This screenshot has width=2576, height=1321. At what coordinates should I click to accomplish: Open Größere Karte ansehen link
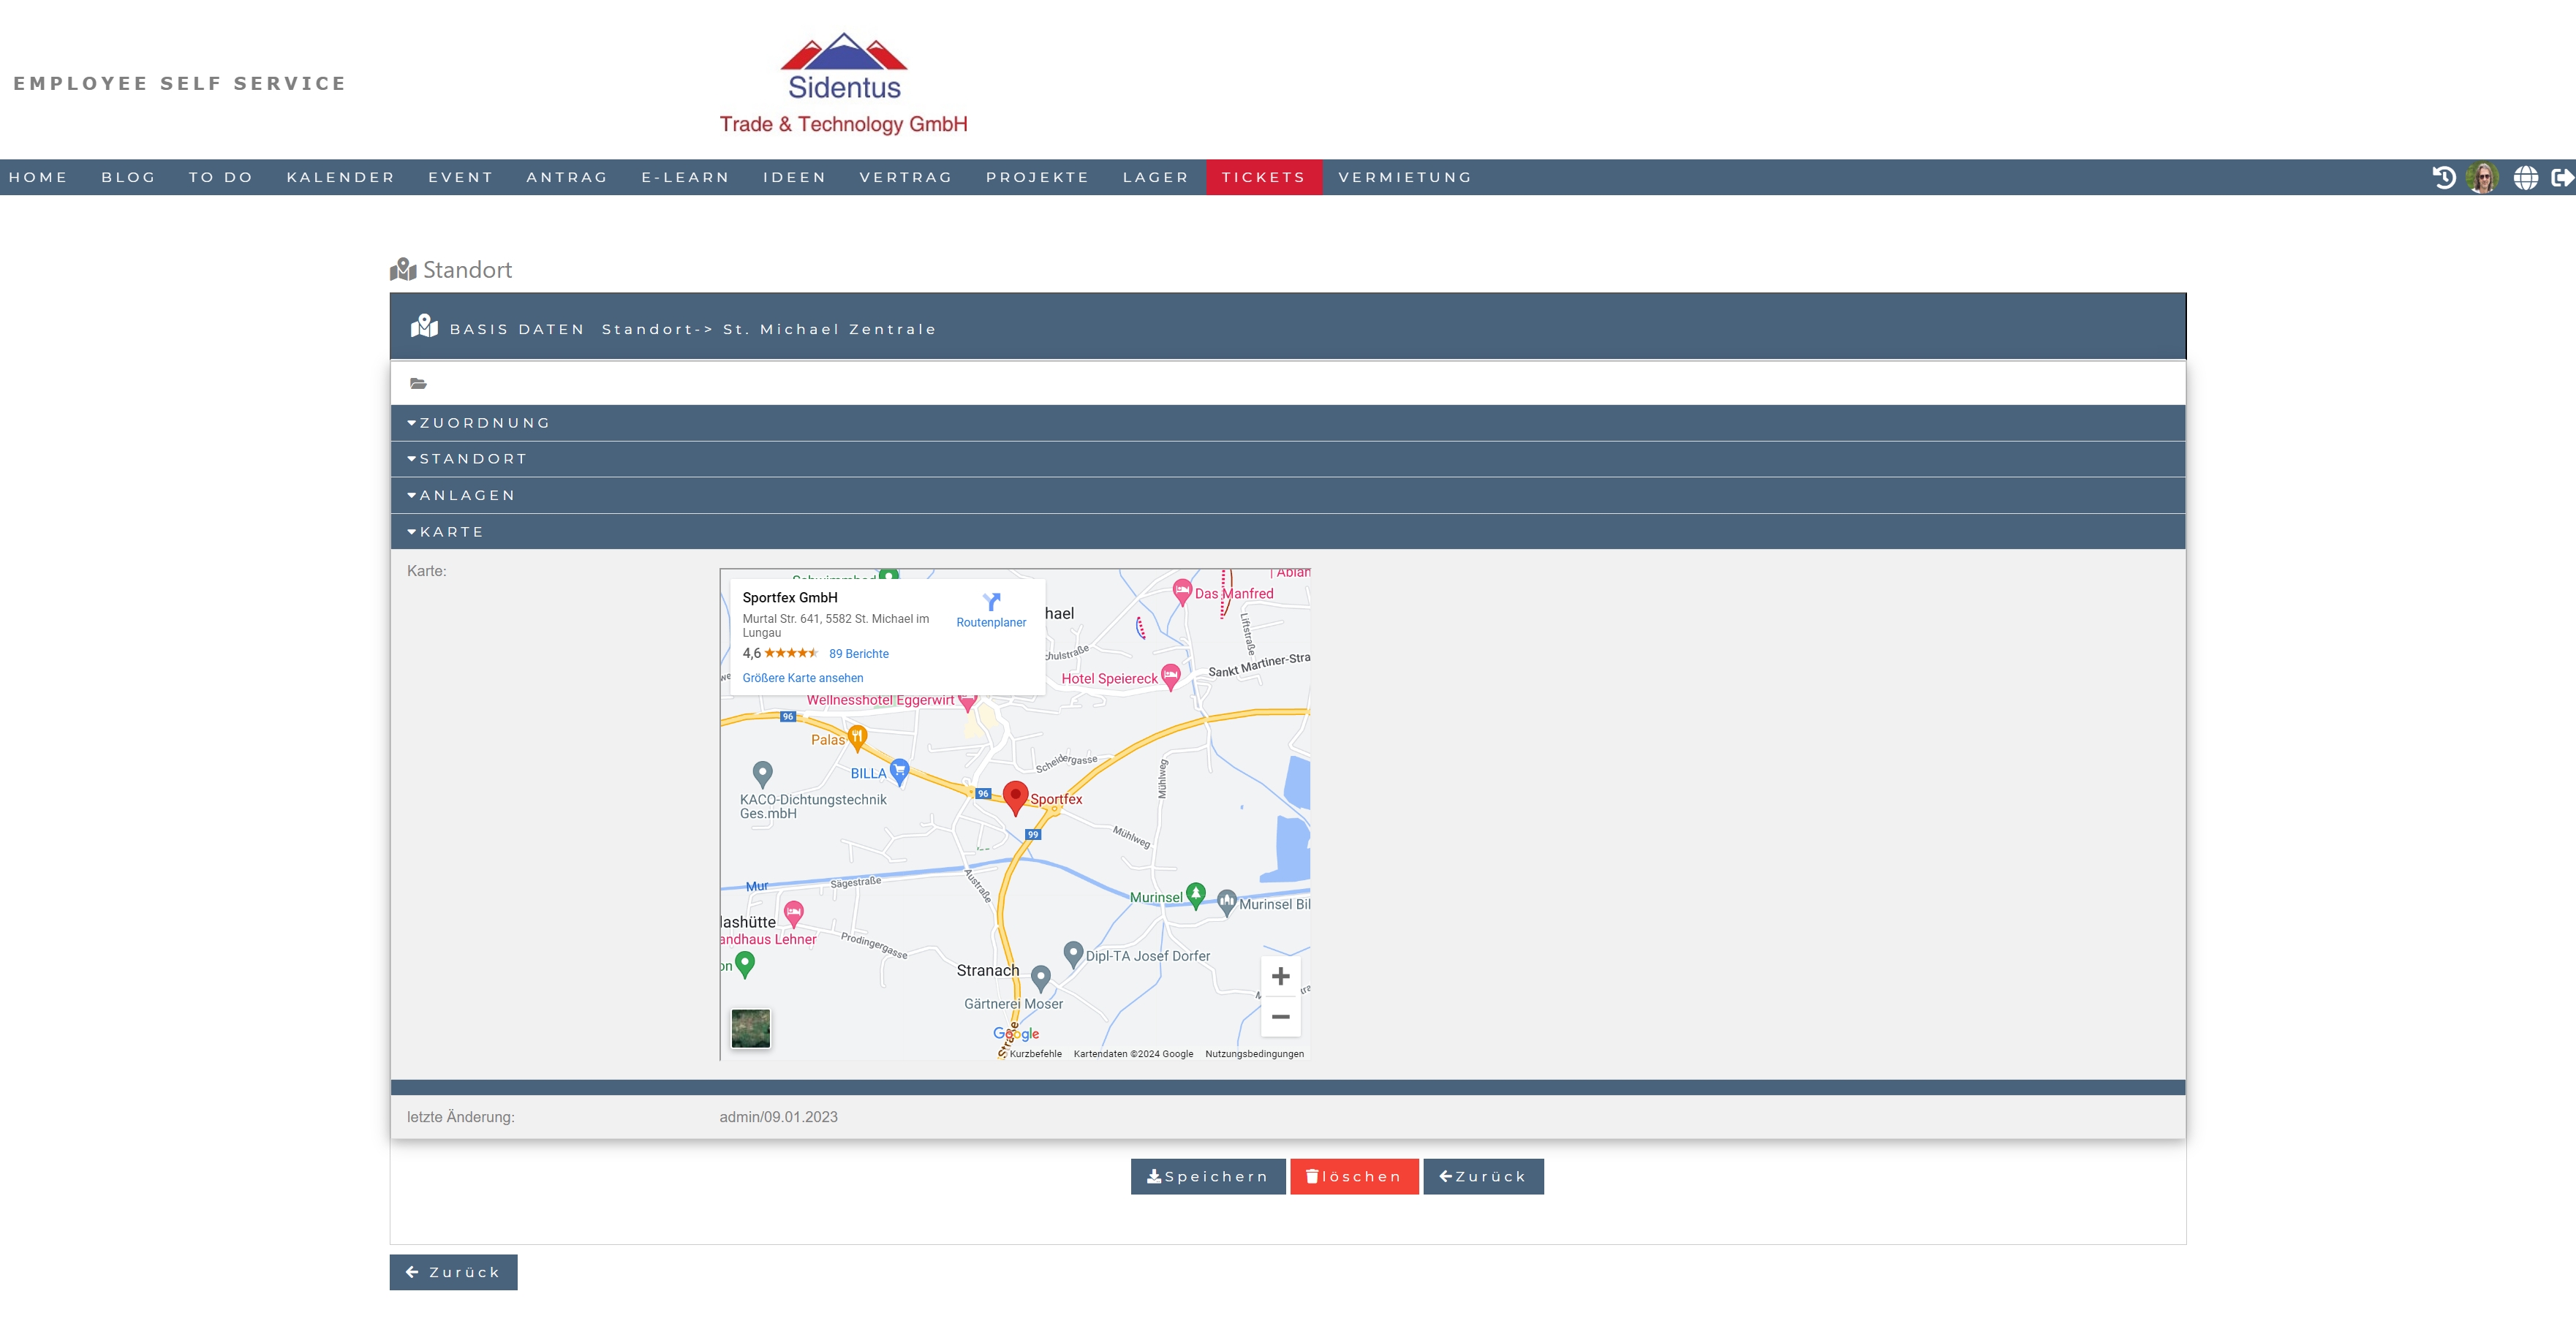point(802,678)
